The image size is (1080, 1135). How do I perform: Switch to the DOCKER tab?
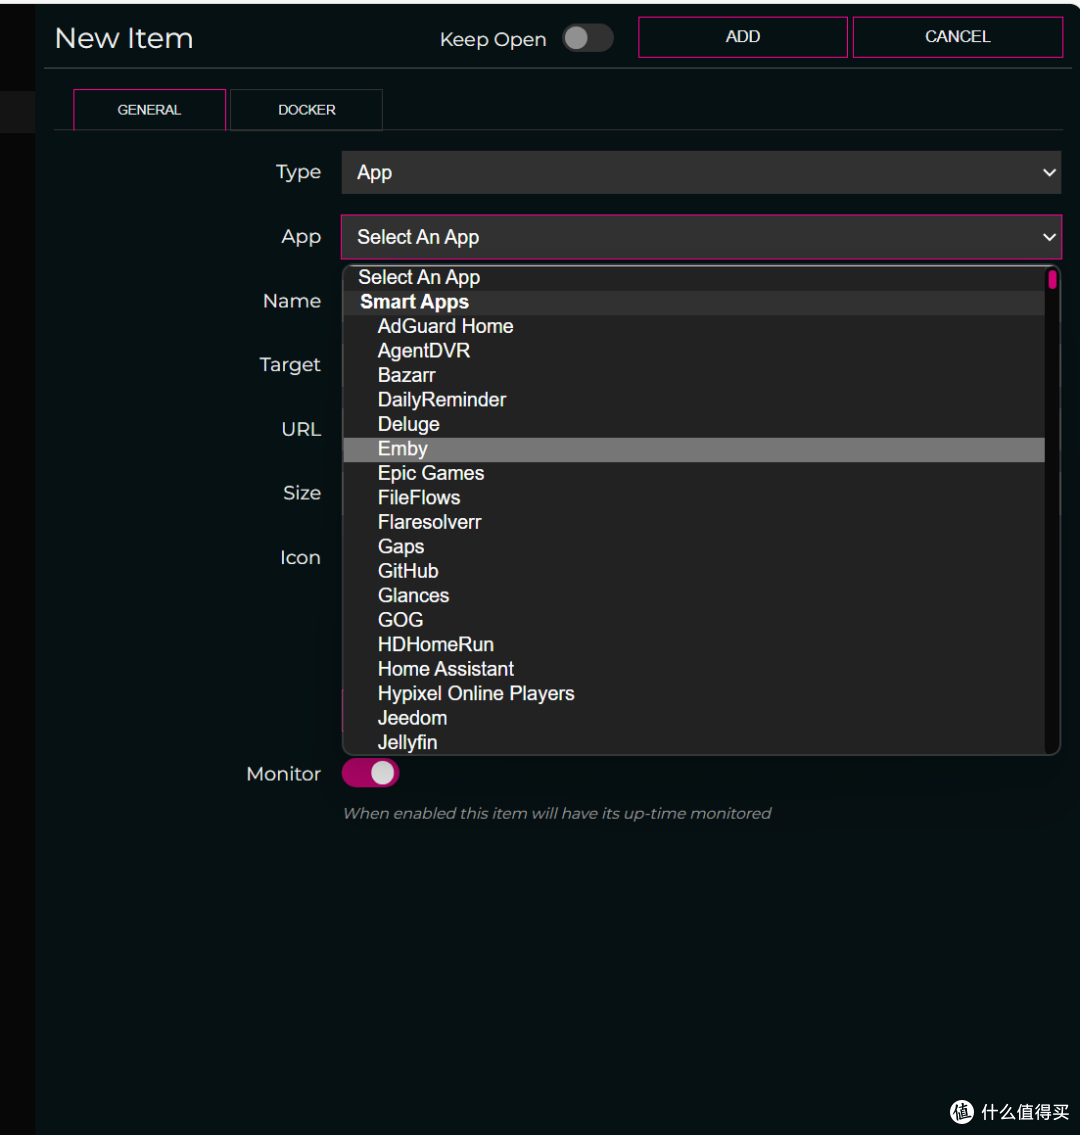pos(306,110)
